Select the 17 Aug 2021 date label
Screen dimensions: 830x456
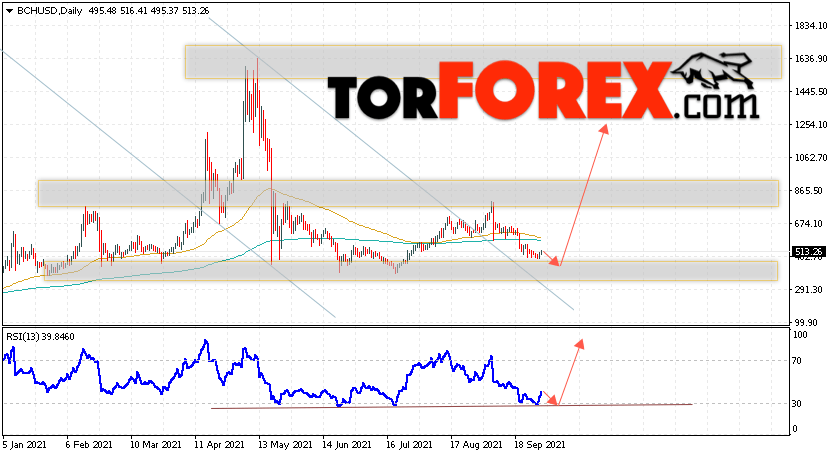pos(476,445)
